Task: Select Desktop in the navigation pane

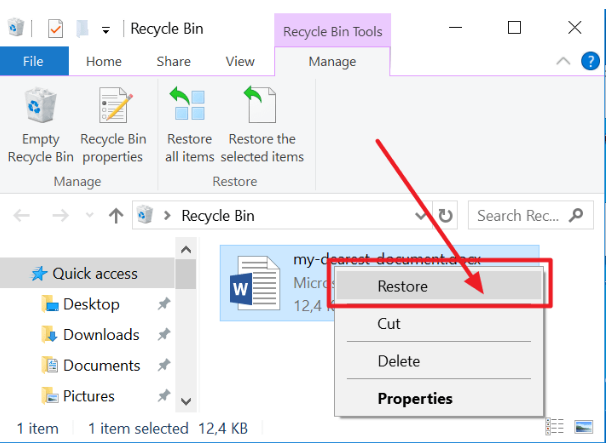Action: point(91,304)
